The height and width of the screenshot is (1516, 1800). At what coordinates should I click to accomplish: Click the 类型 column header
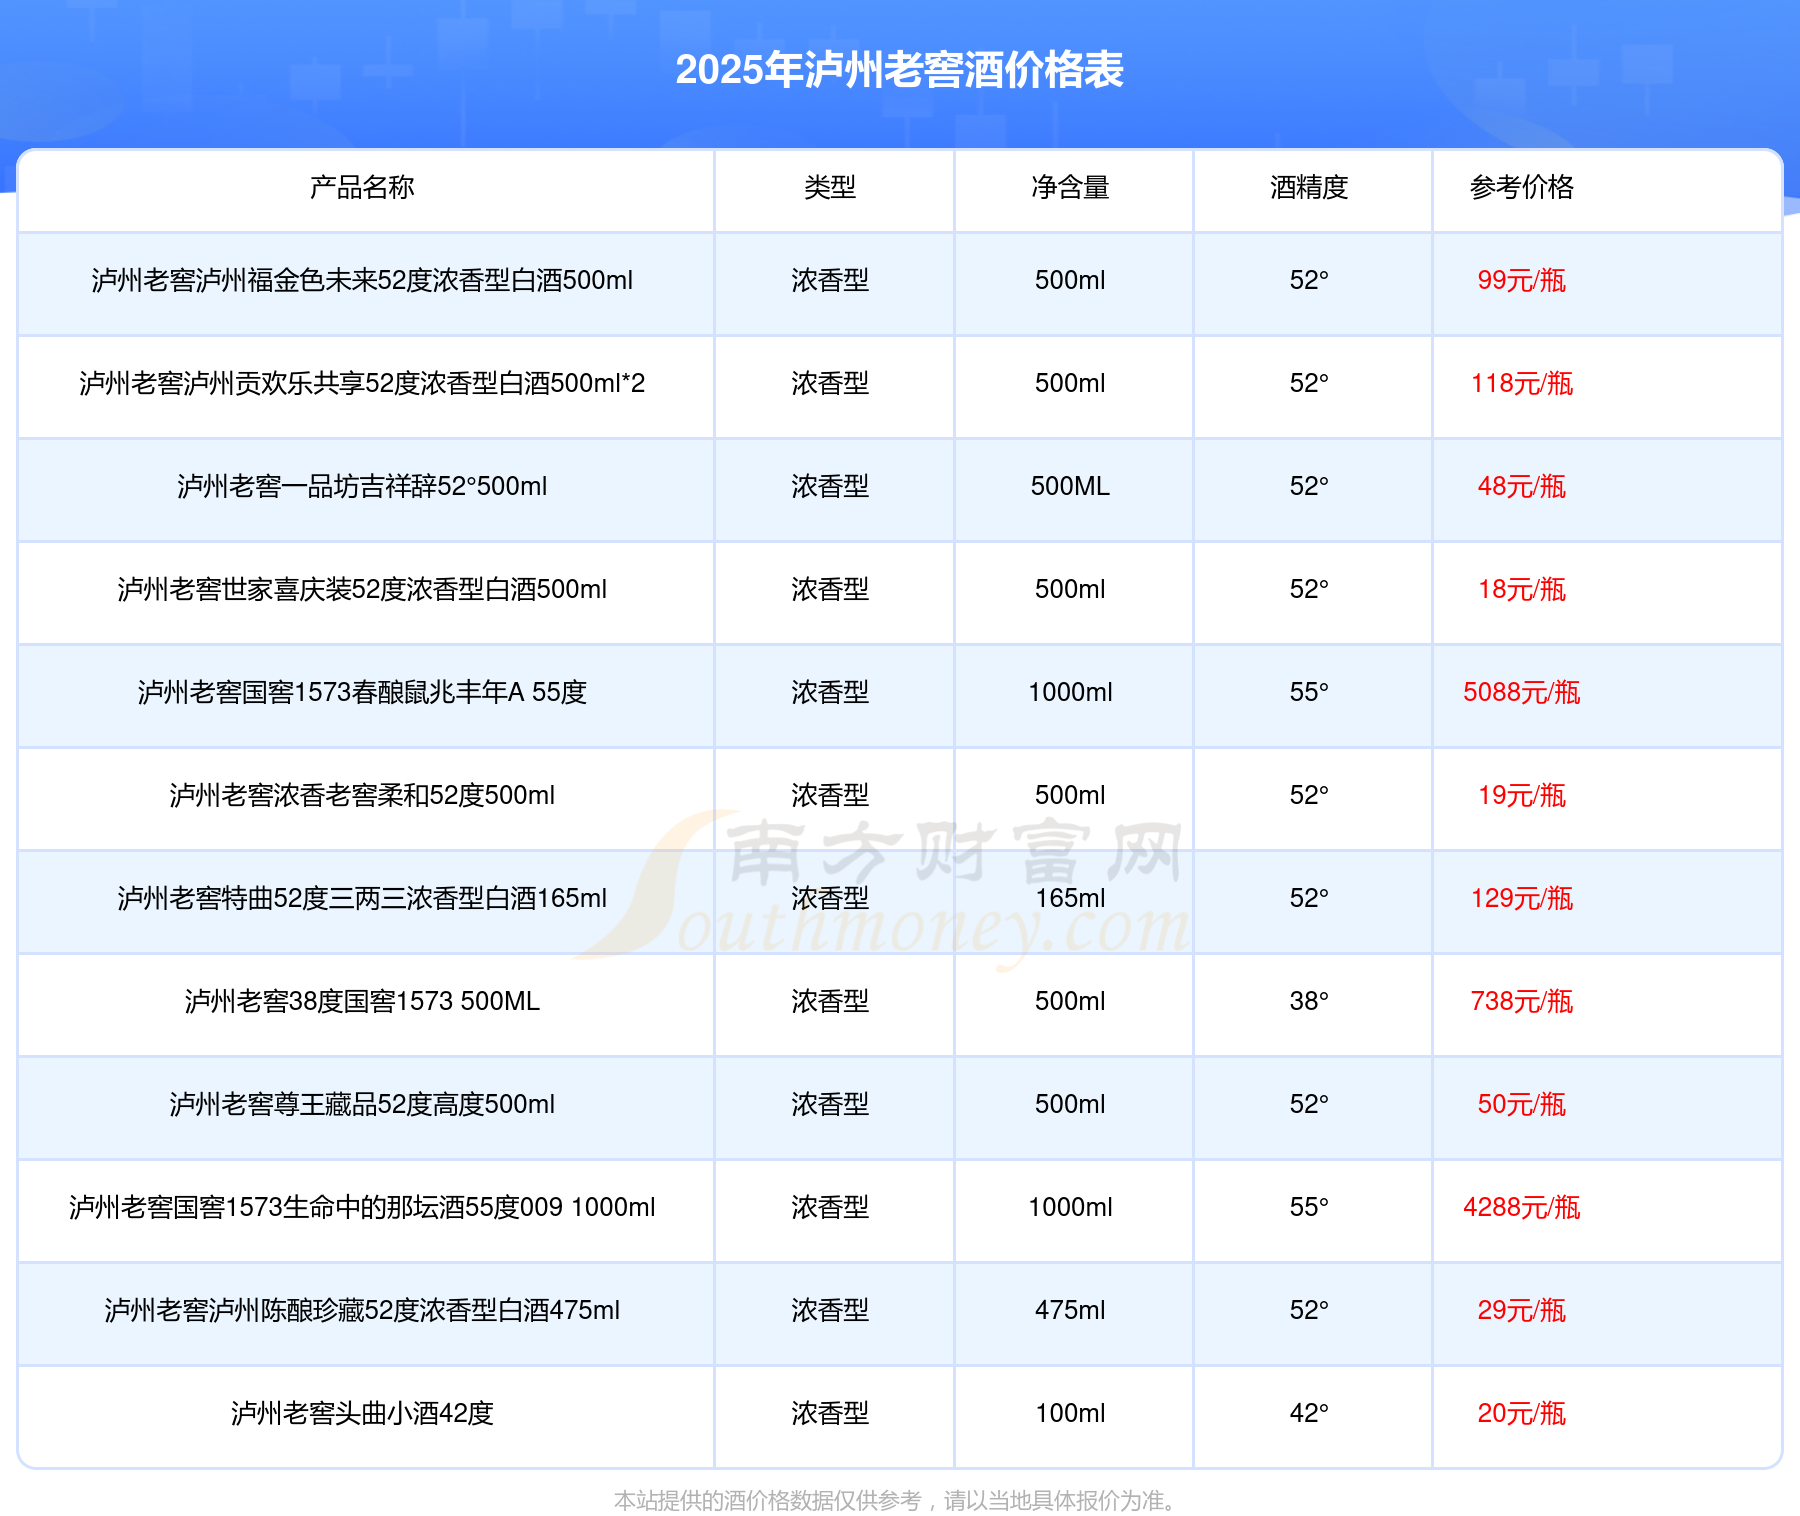(830, 187)
